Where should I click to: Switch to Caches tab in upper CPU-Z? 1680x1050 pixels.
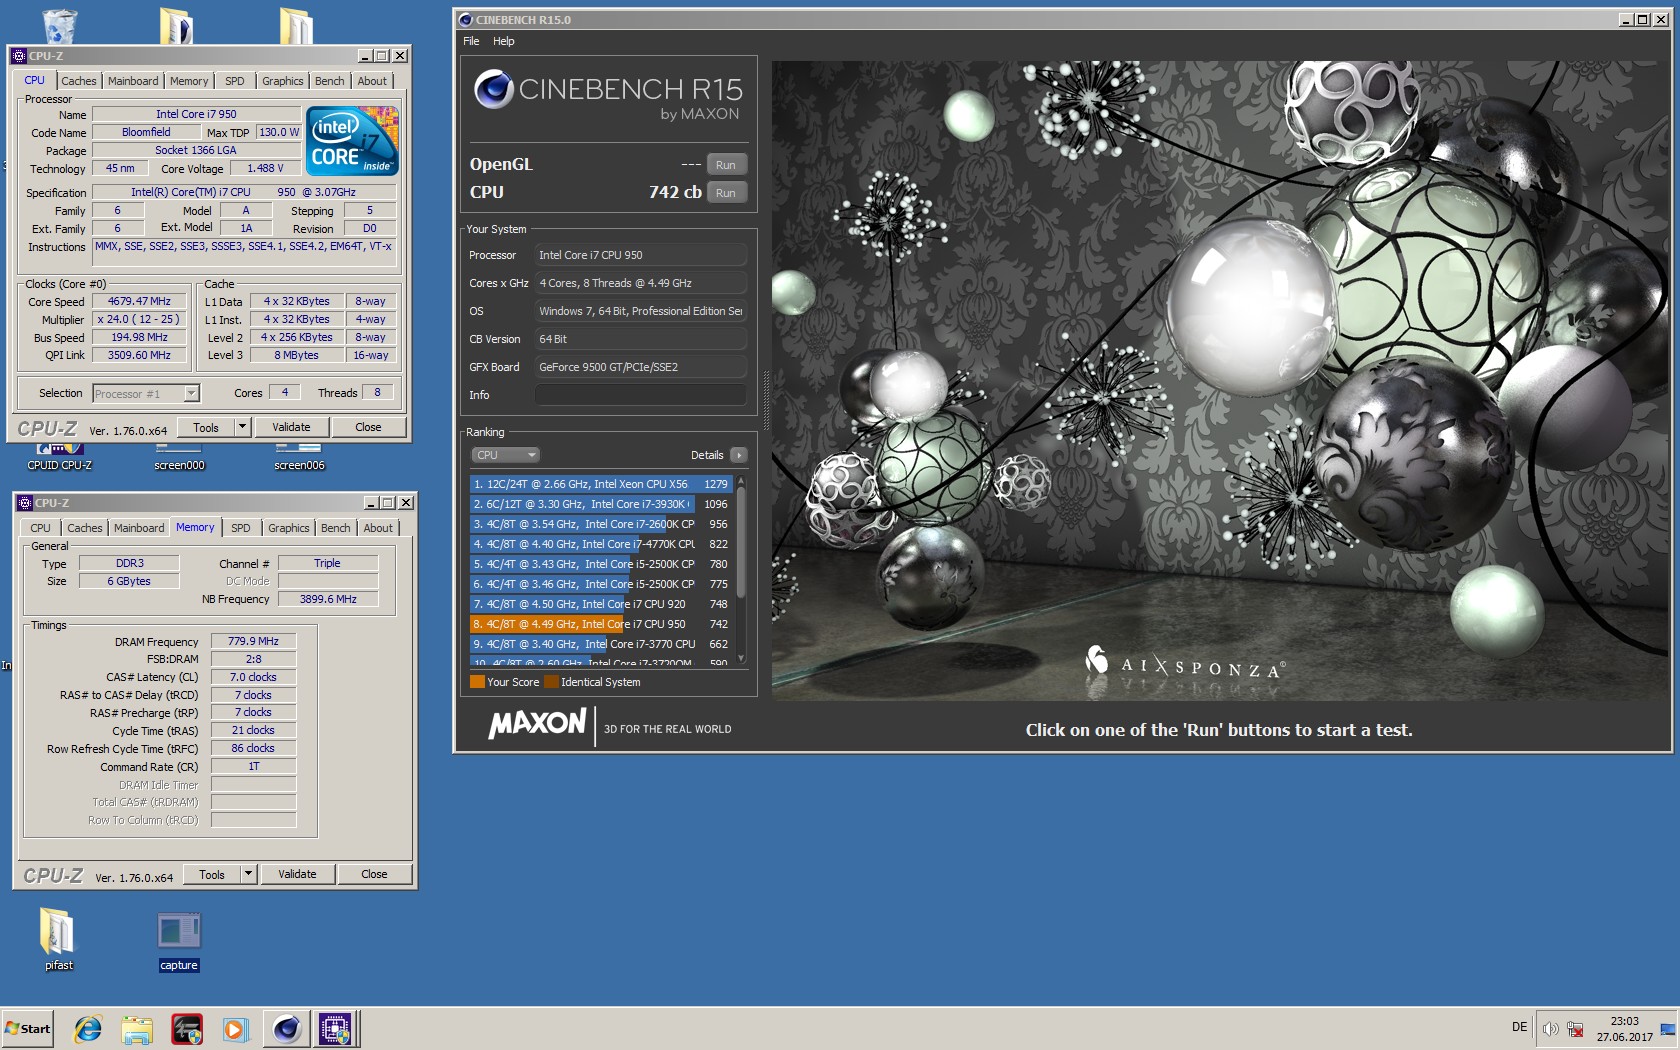click(x=79, y=81)
